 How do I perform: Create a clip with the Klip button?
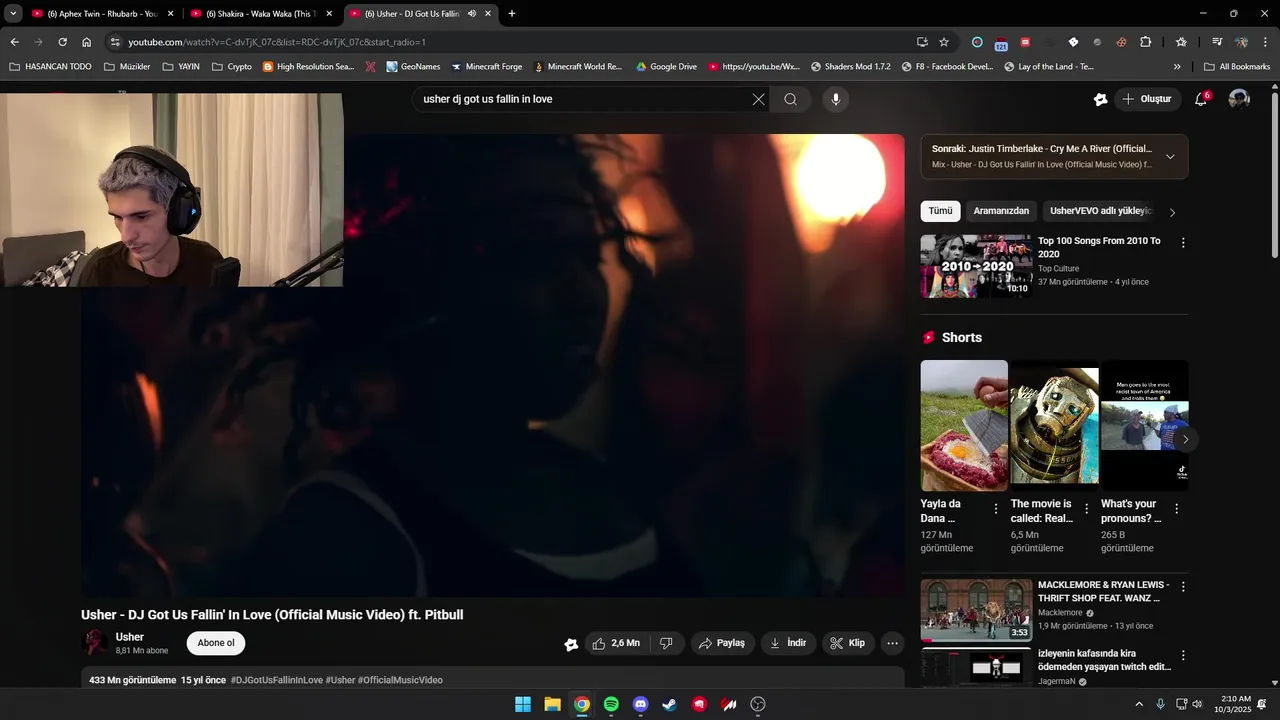[x=848, y=643]
